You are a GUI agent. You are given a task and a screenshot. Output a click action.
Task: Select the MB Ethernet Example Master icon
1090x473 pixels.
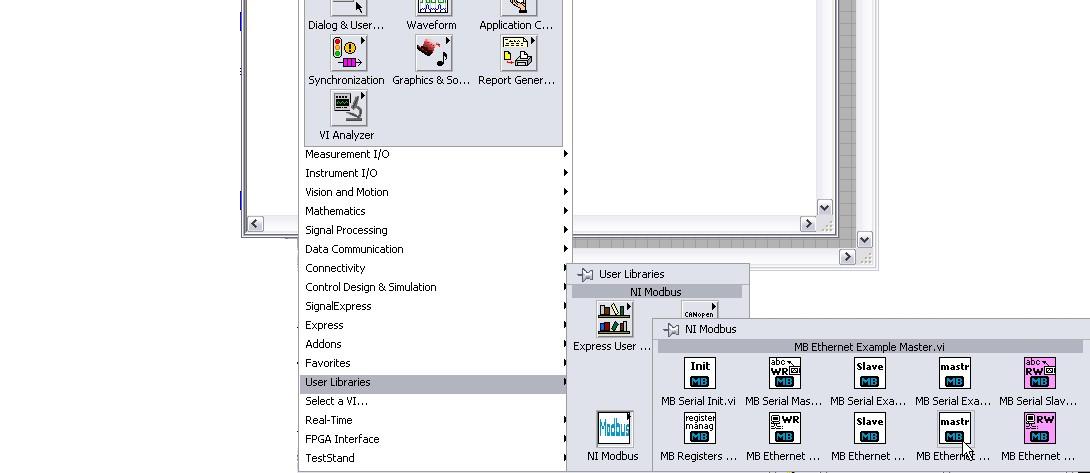[954, 428]
